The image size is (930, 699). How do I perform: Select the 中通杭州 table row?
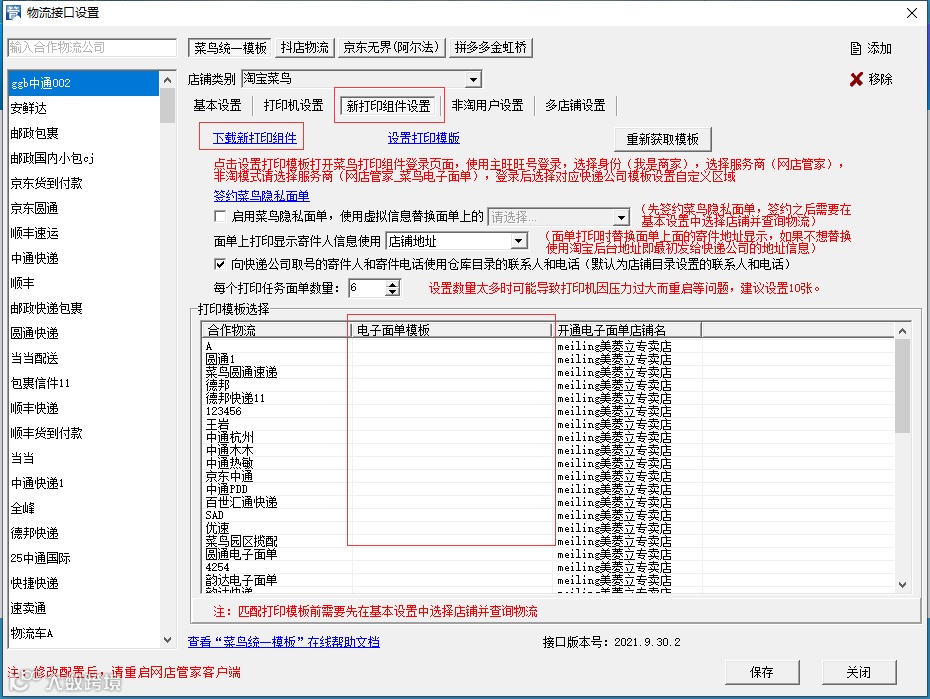(x=548, y=438)
